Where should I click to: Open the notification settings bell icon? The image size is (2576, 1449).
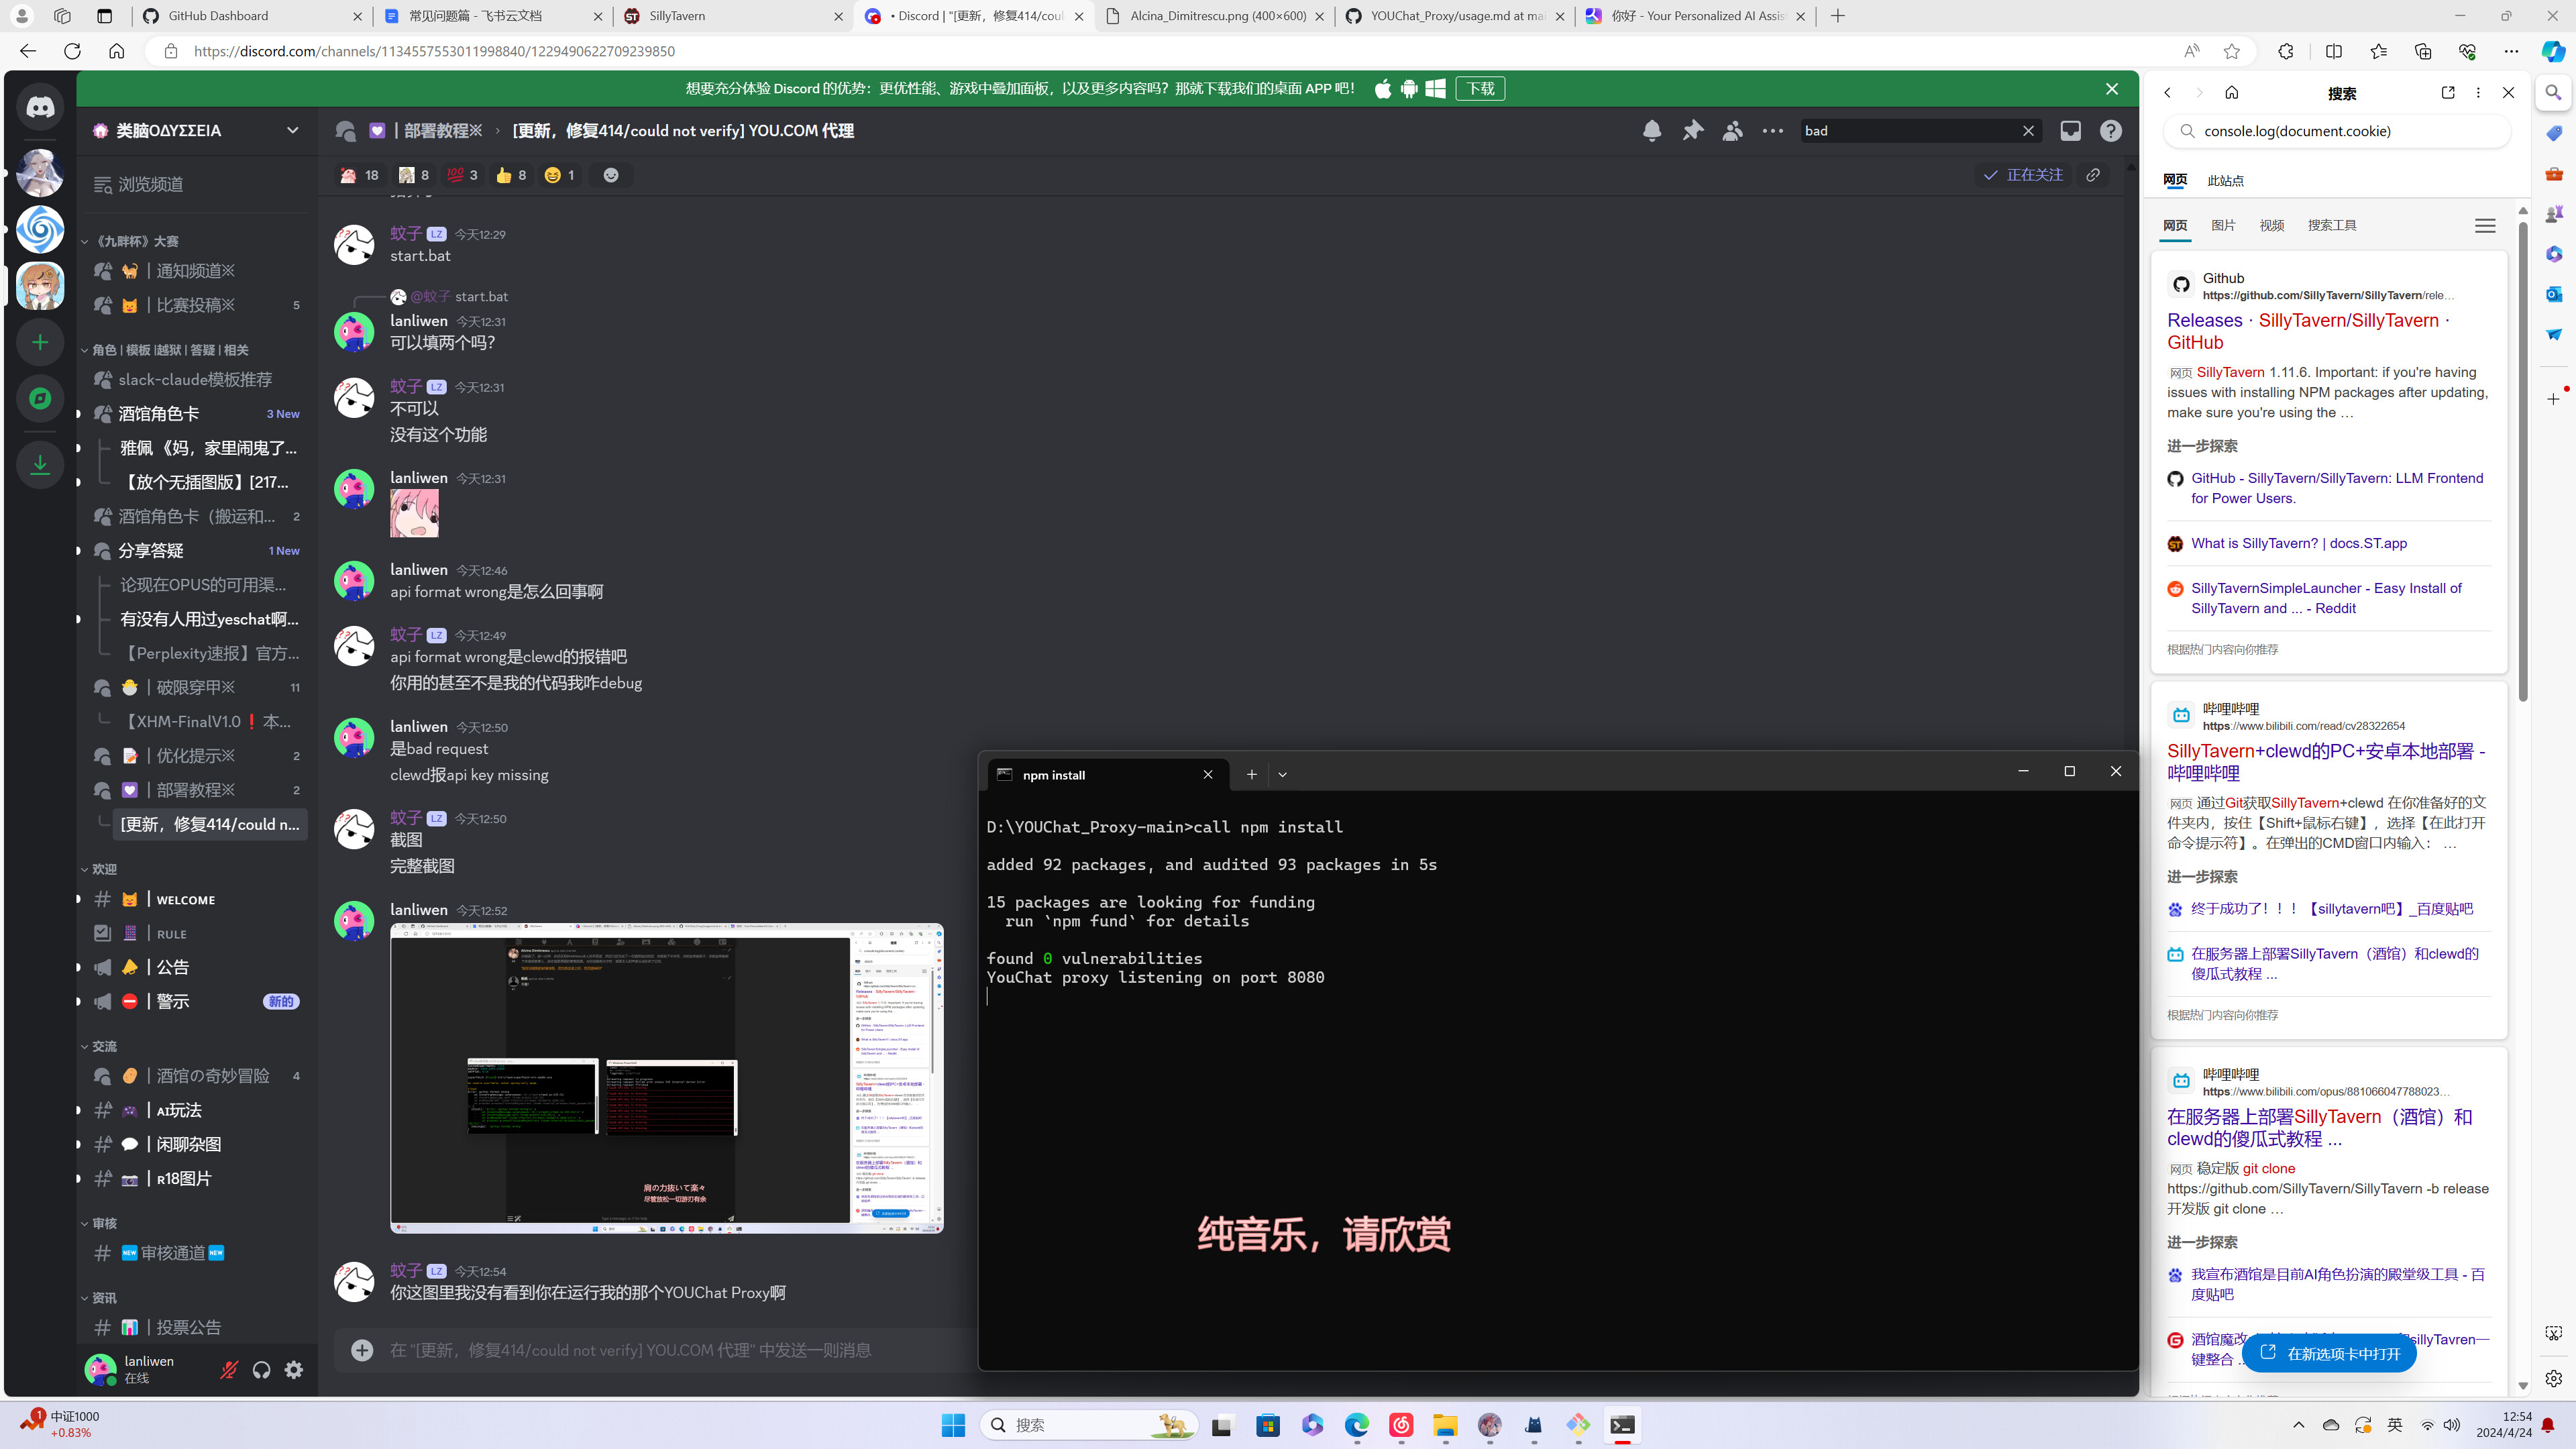1651,130
